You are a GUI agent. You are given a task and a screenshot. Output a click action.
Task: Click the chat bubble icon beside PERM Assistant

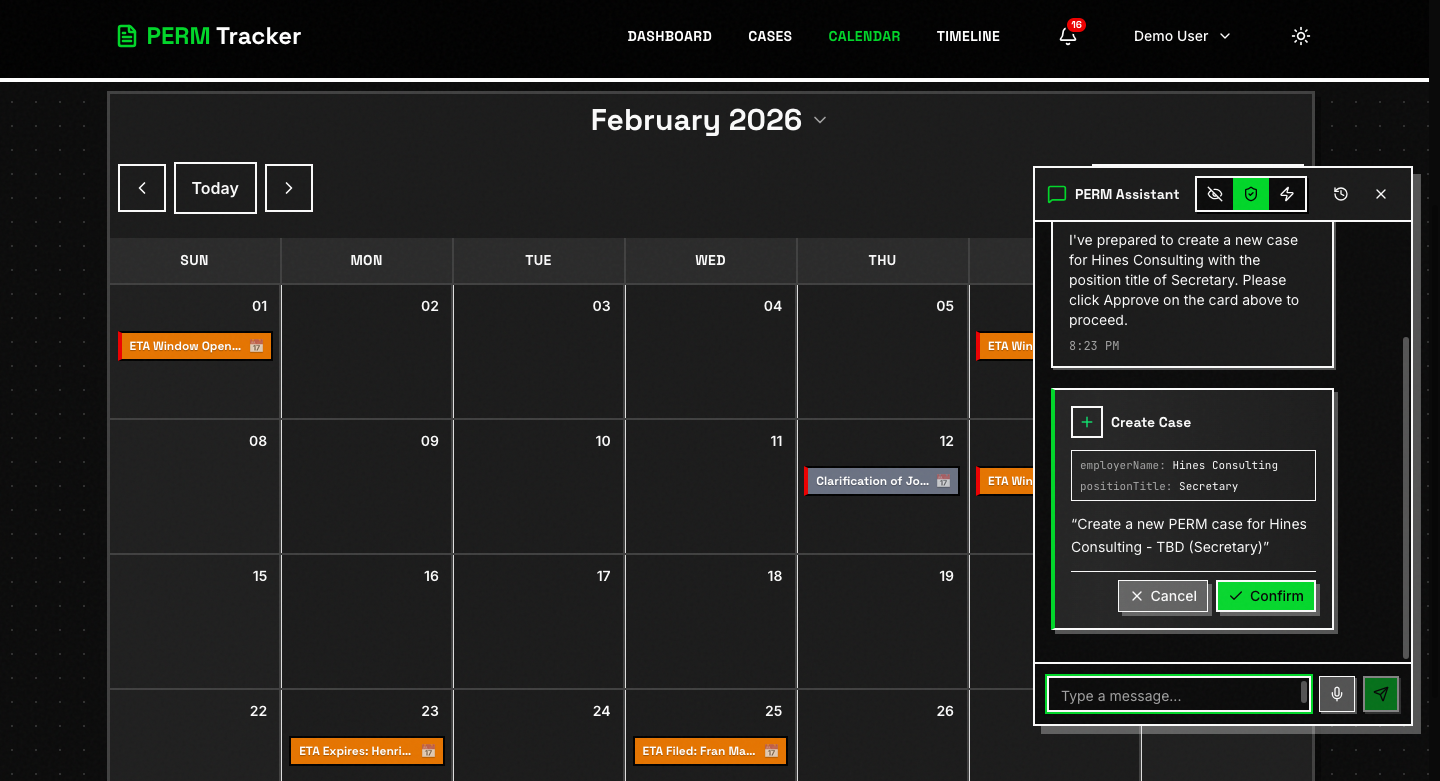coord(1056,195)
